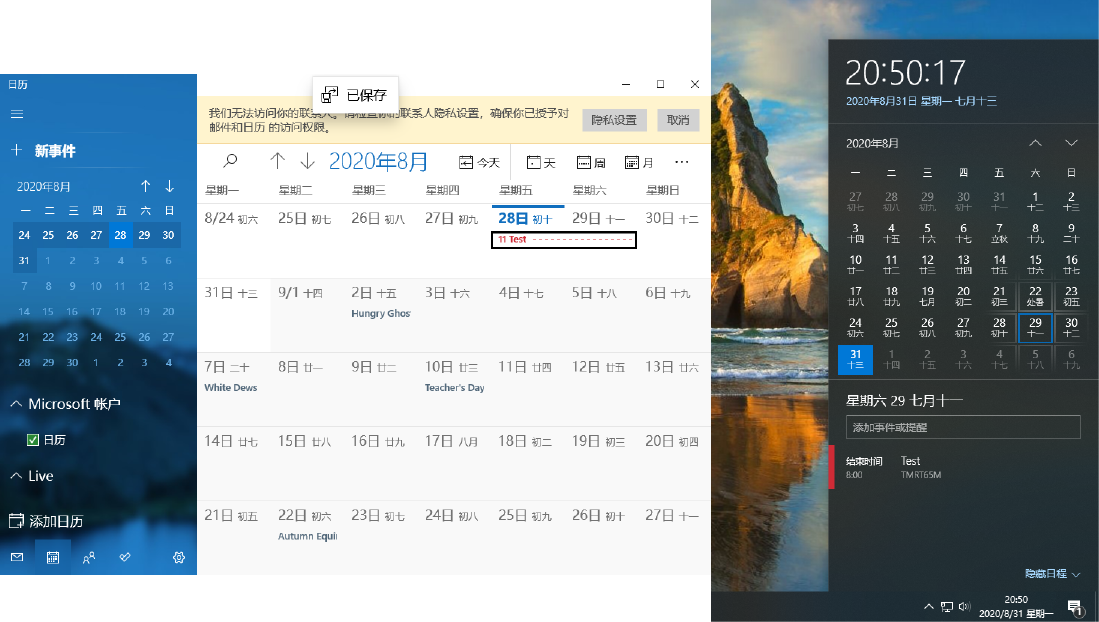
Task: Open the Test event on 28日
Action: [x=565, y=240]
